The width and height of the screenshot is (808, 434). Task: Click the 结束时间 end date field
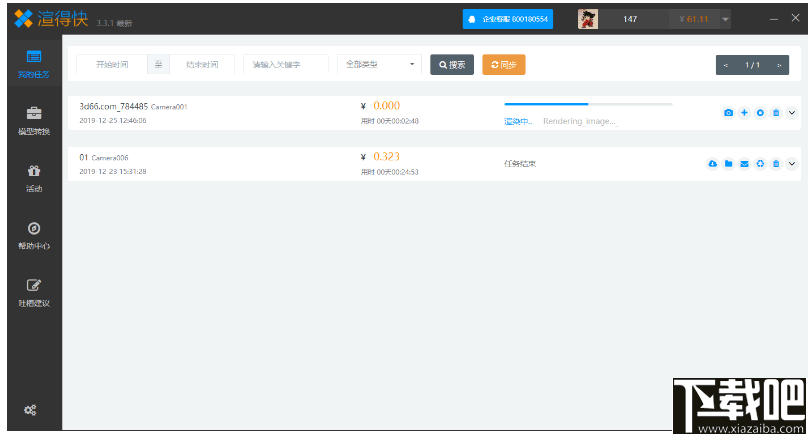coord(202,64)
